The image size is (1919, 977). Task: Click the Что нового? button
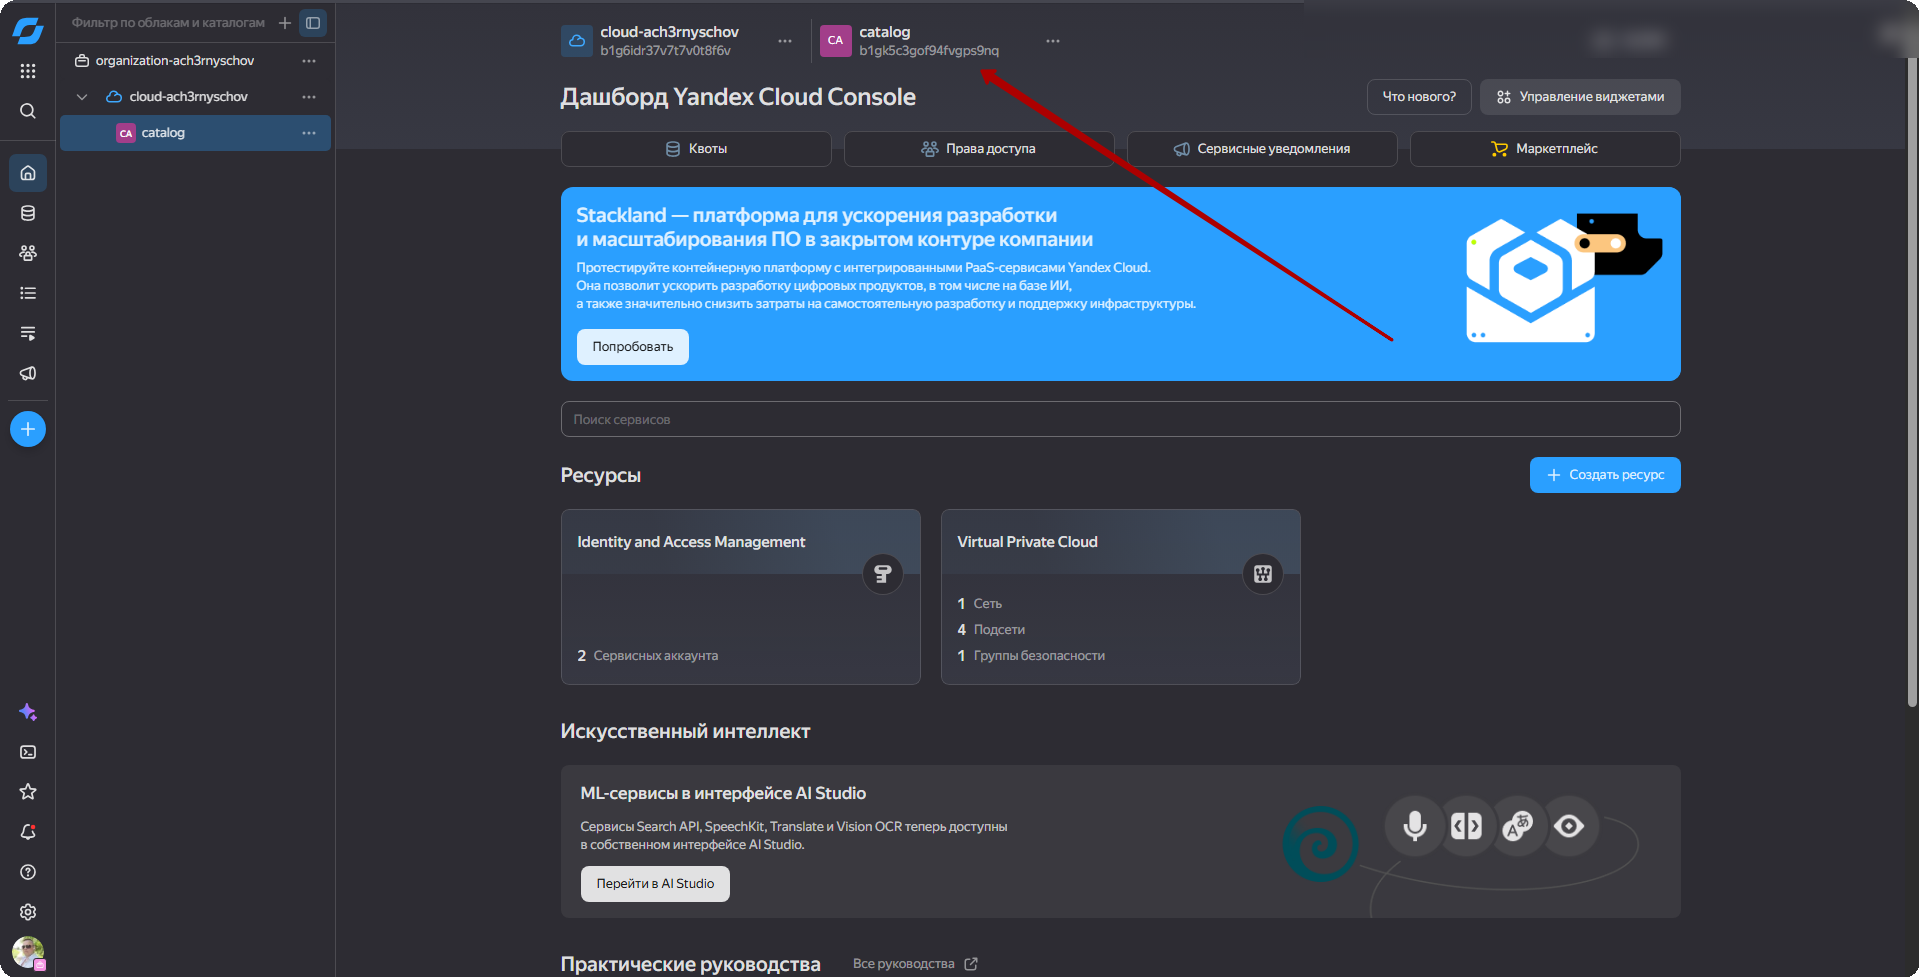pos(1419,97)
